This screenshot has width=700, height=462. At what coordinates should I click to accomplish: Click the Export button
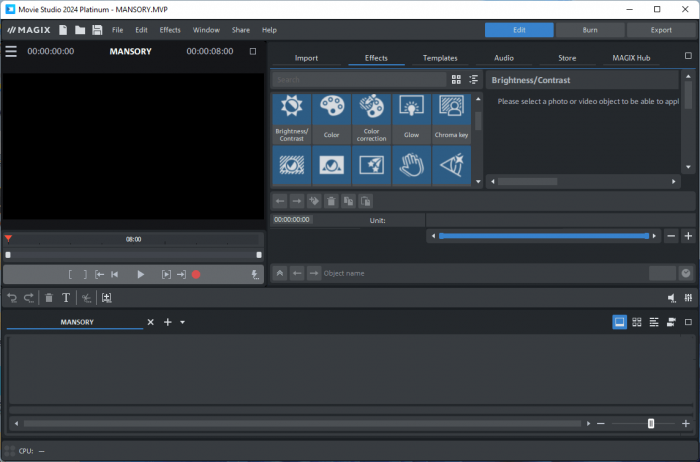click(x=661, y=30)
